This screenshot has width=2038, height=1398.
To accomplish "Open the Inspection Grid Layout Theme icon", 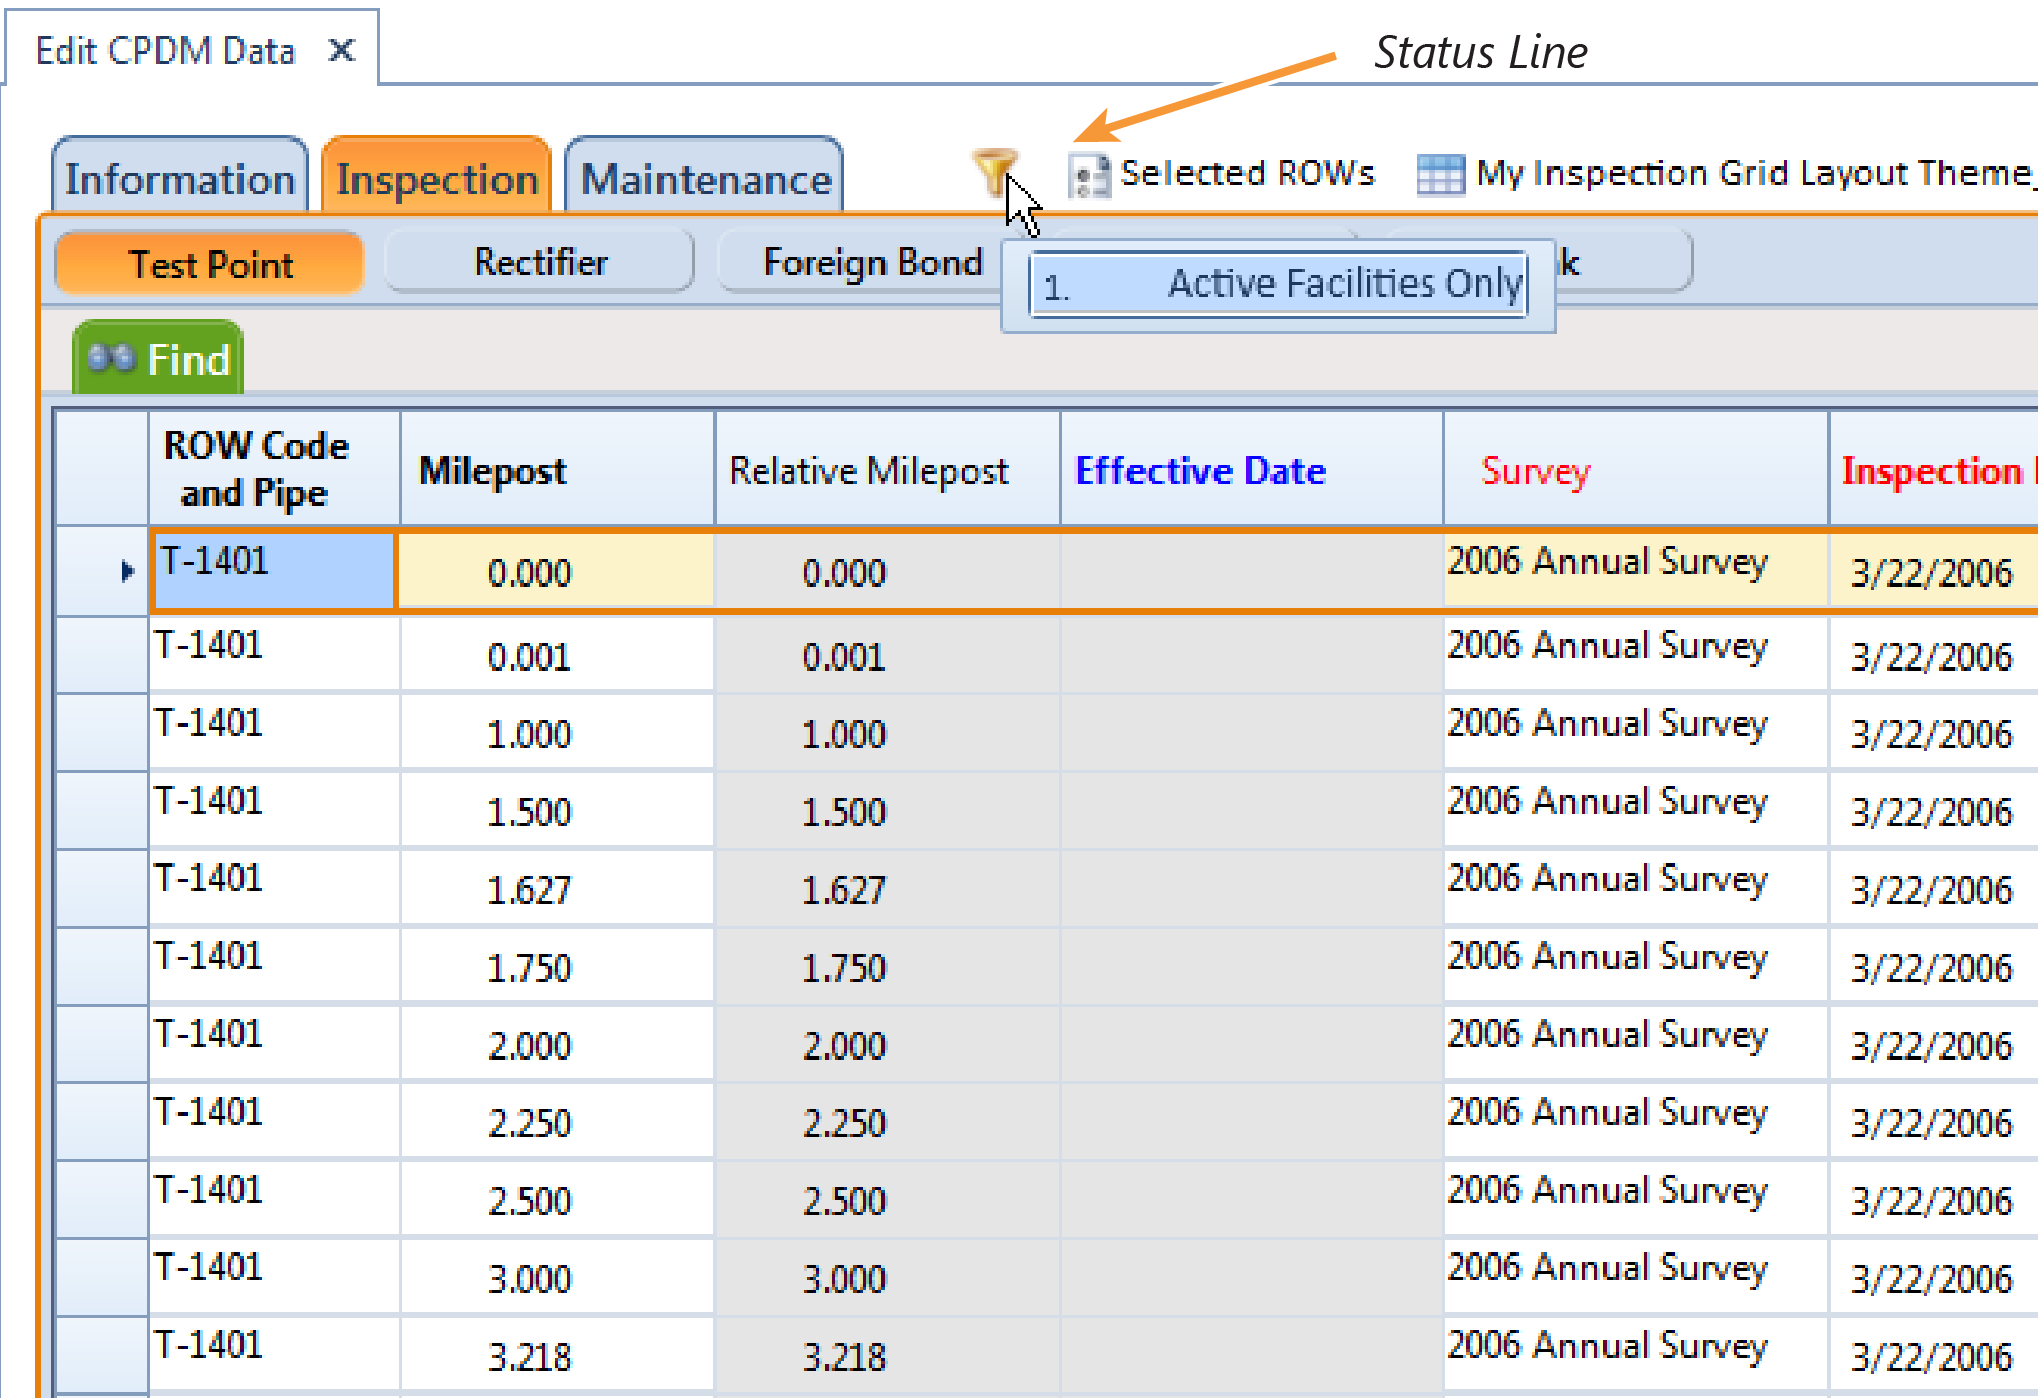I will tap(1440, 176).
